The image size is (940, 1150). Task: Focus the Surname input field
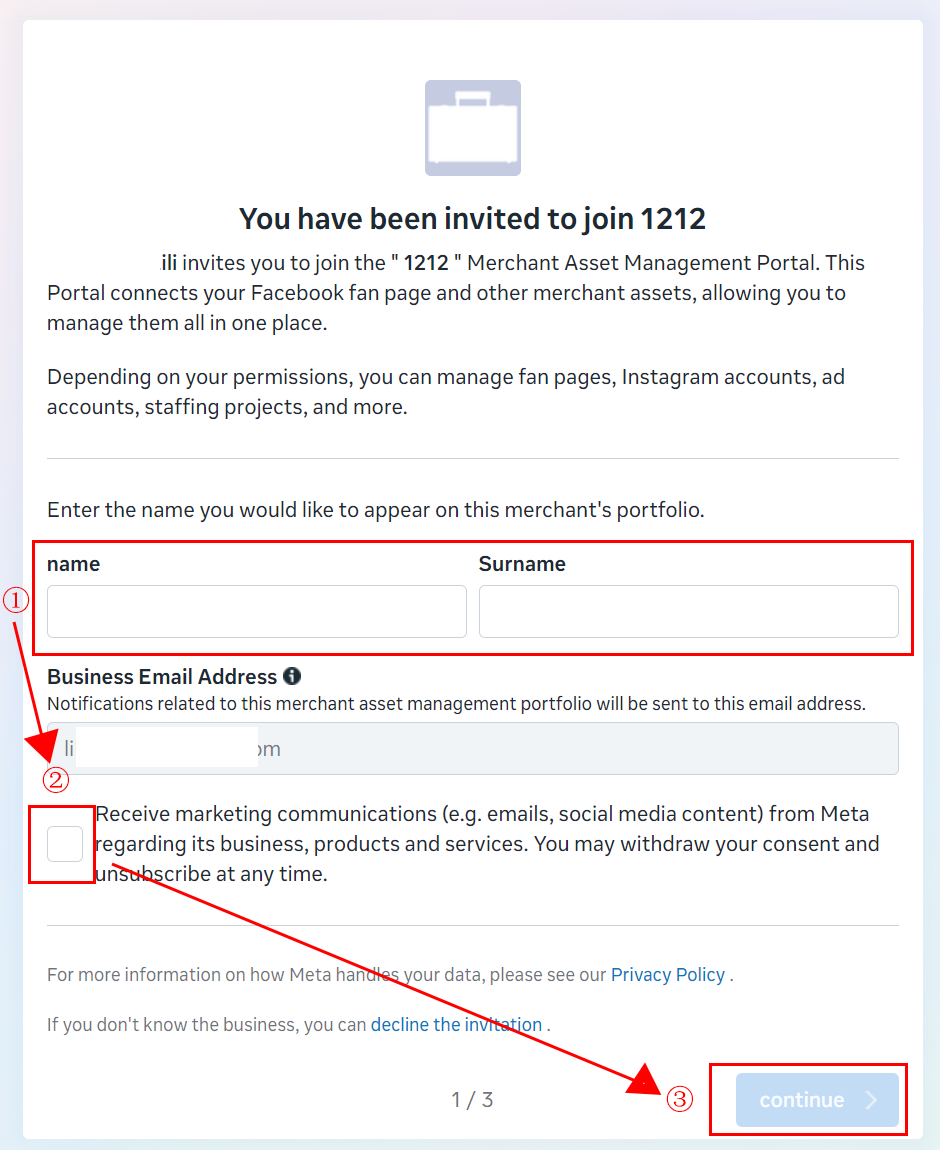tap(689, 611)
